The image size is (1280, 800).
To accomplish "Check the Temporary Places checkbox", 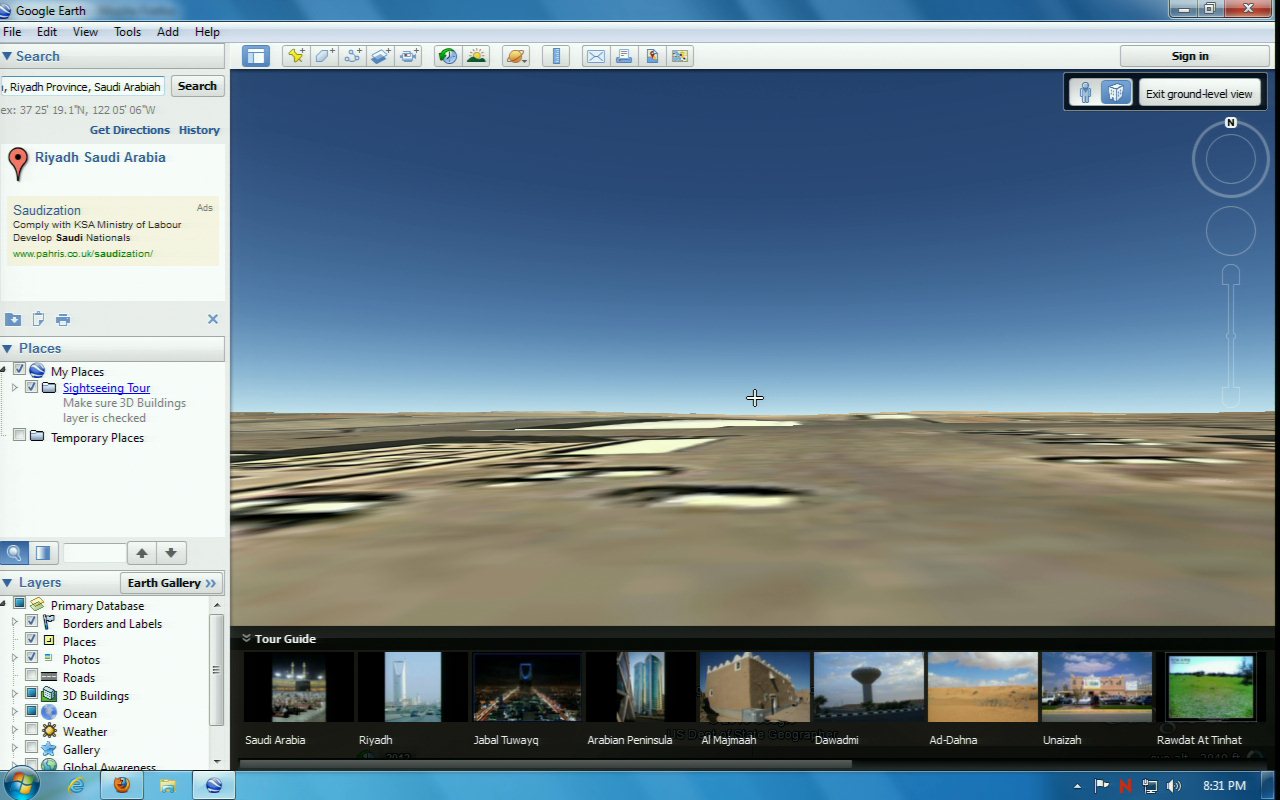I will [19, 436].
